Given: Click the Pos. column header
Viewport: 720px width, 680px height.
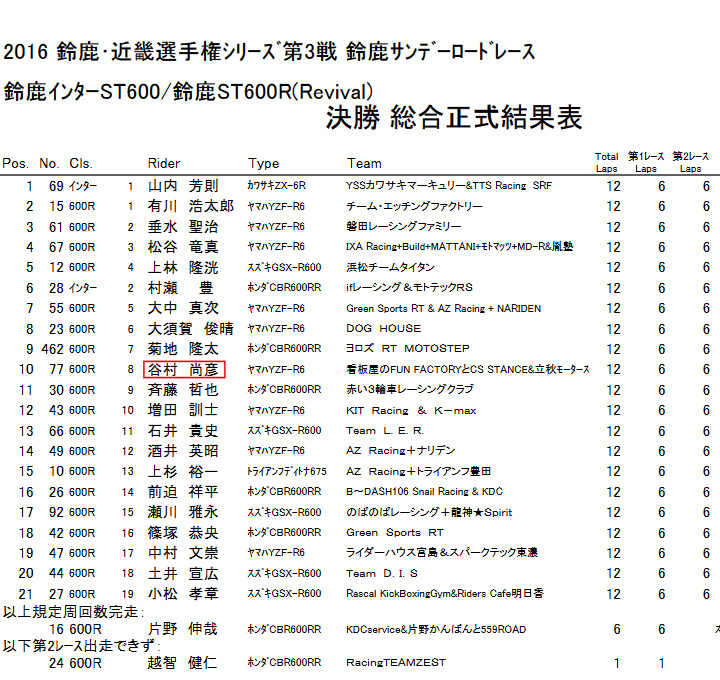Looking at the screenshot, I should 16,163.
